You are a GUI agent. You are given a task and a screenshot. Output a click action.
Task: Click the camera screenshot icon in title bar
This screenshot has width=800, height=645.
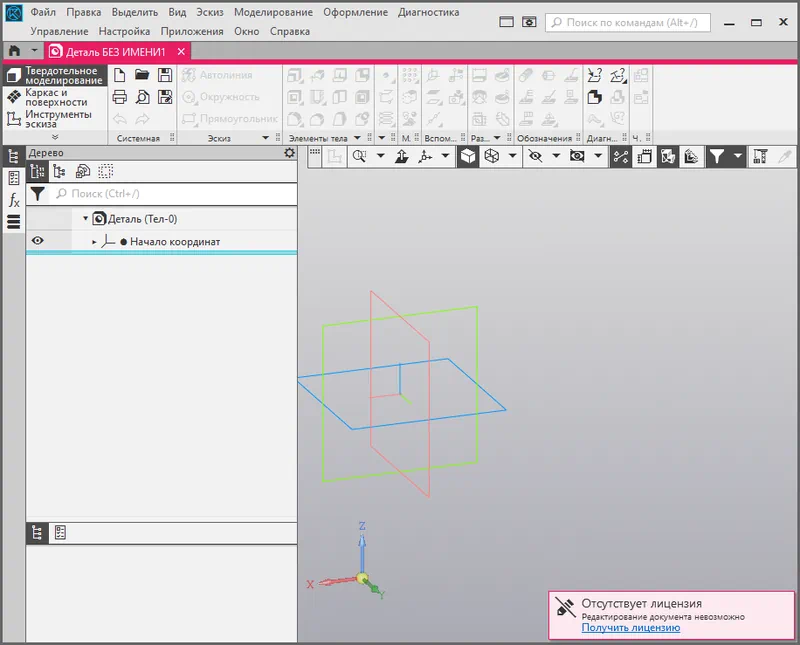point(529,22)
